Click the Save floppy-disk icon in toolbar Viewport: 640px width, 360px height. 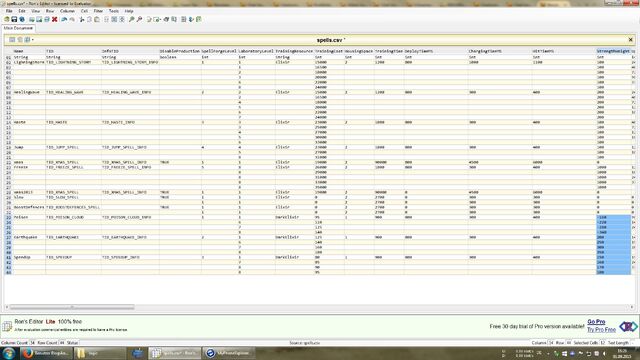point(14,19)
